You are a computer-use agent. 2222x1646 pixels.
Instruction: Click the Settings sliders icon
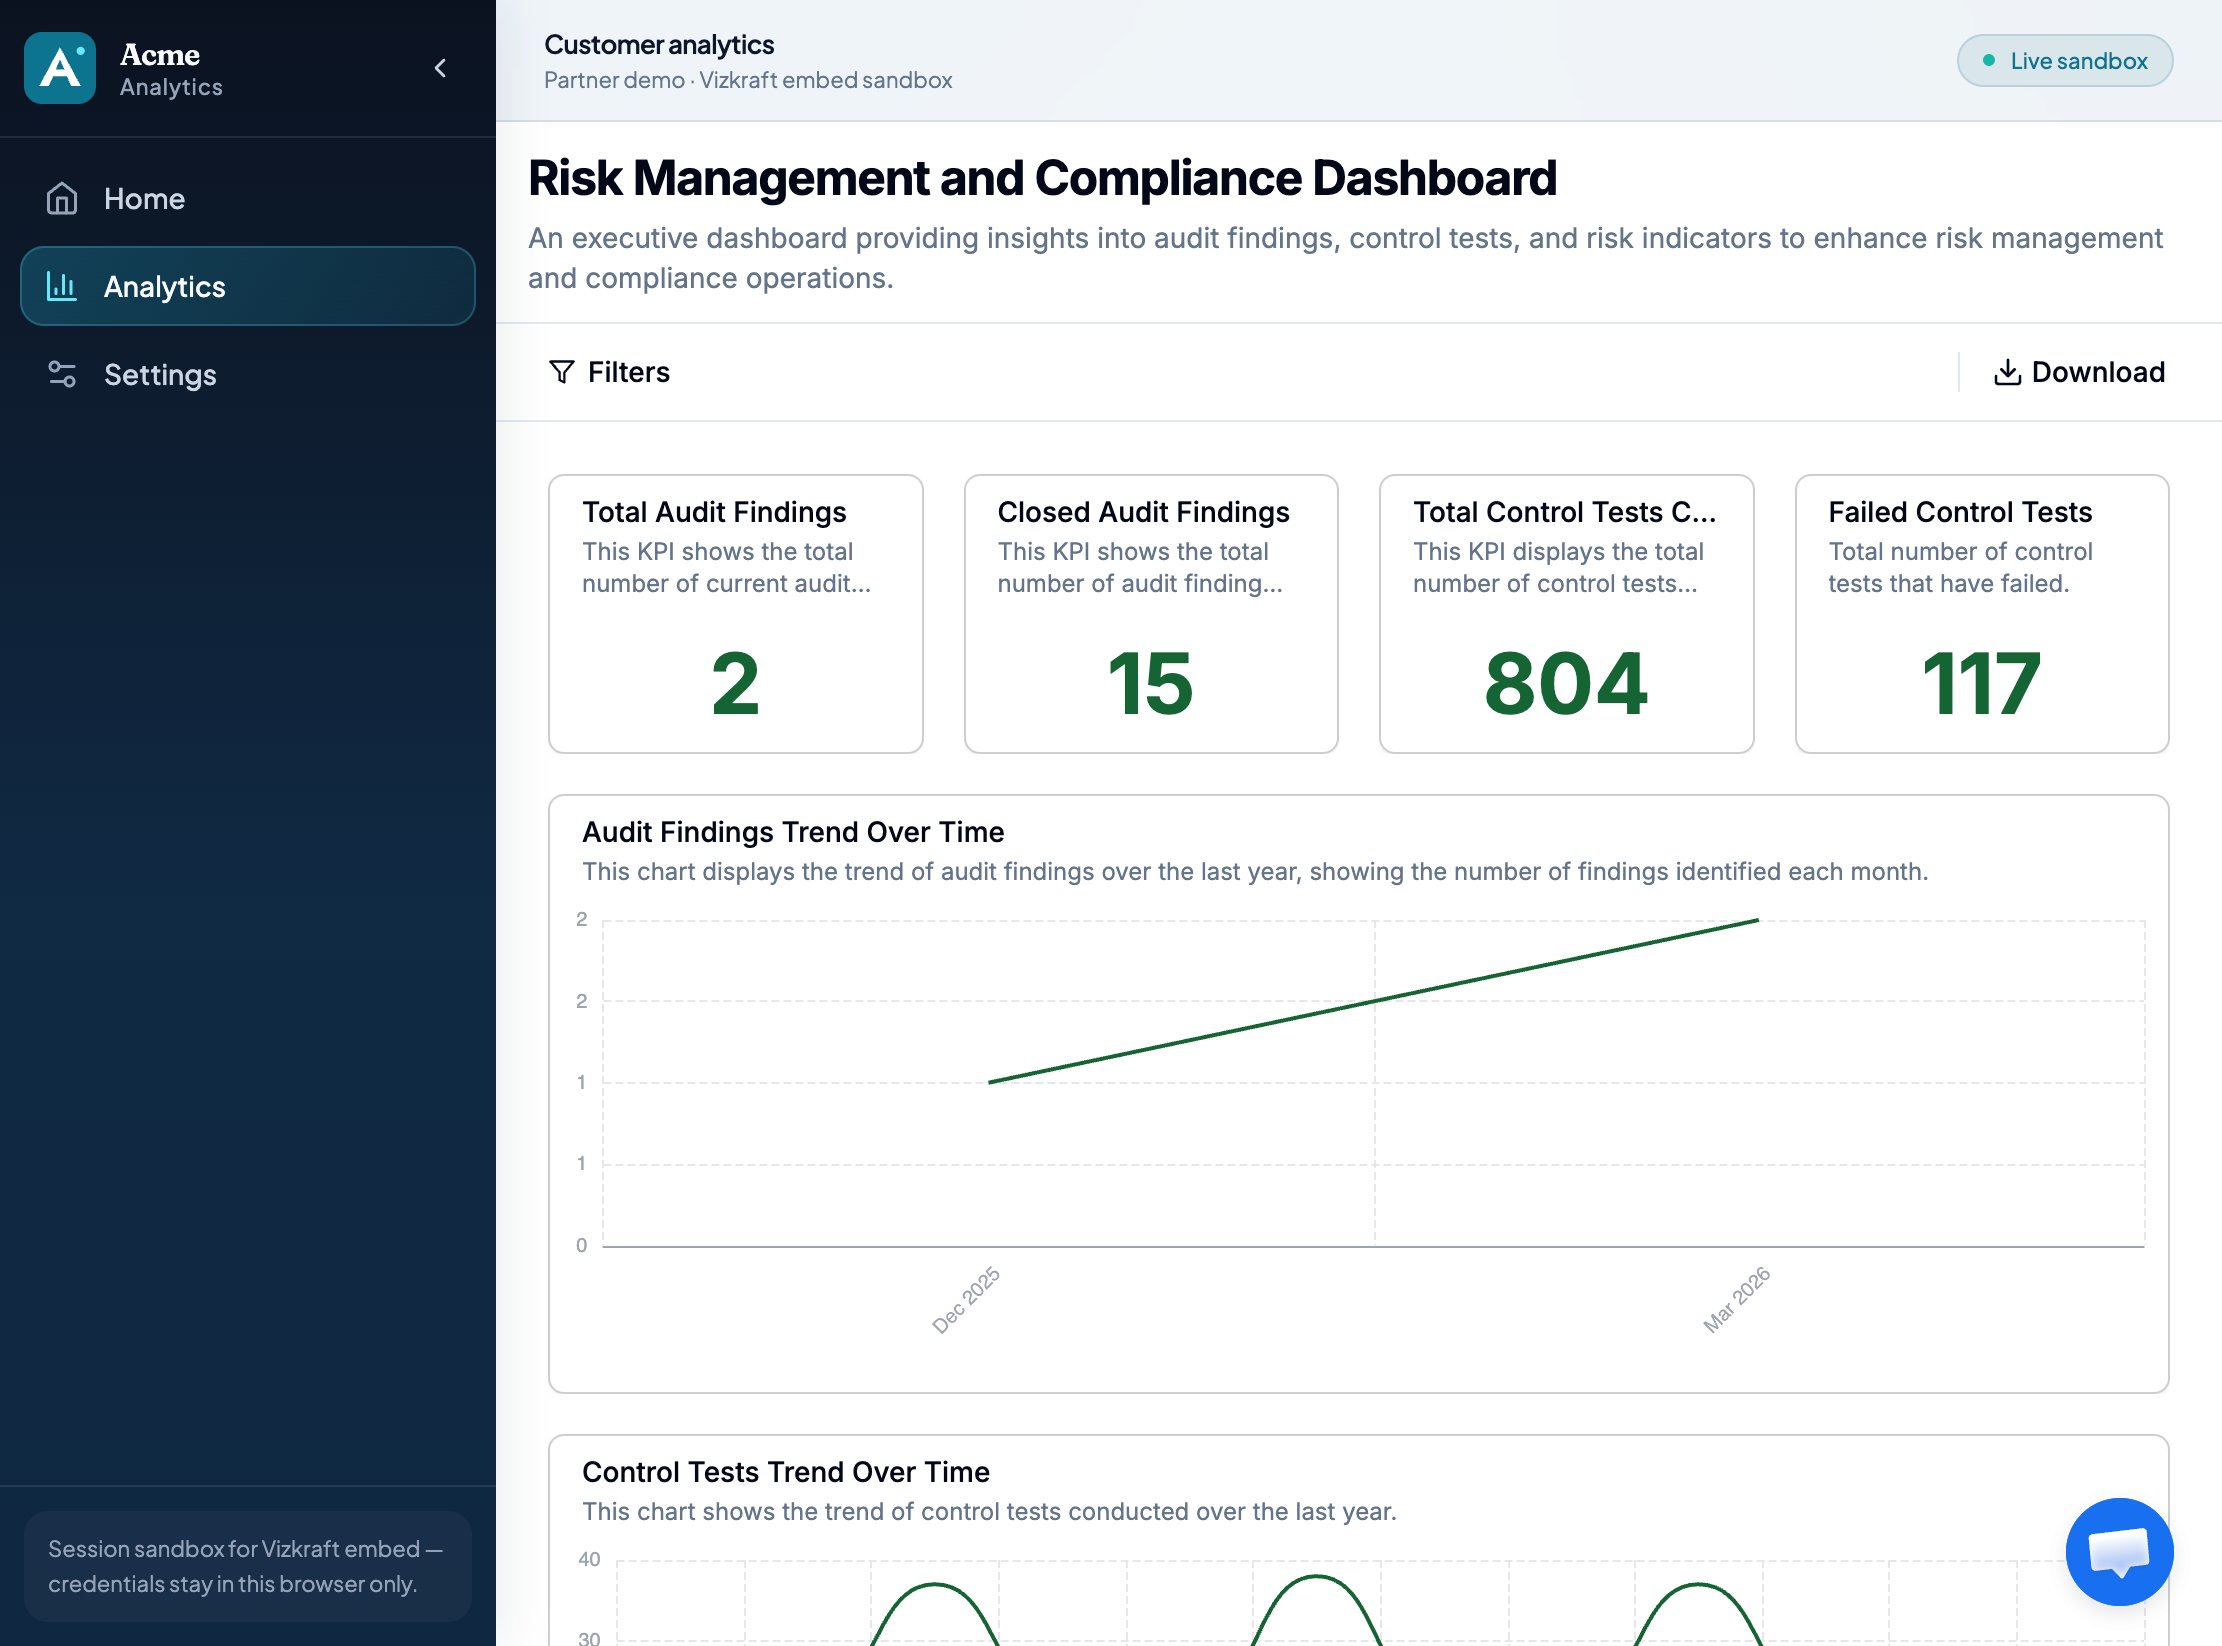(x=62, y=374)
